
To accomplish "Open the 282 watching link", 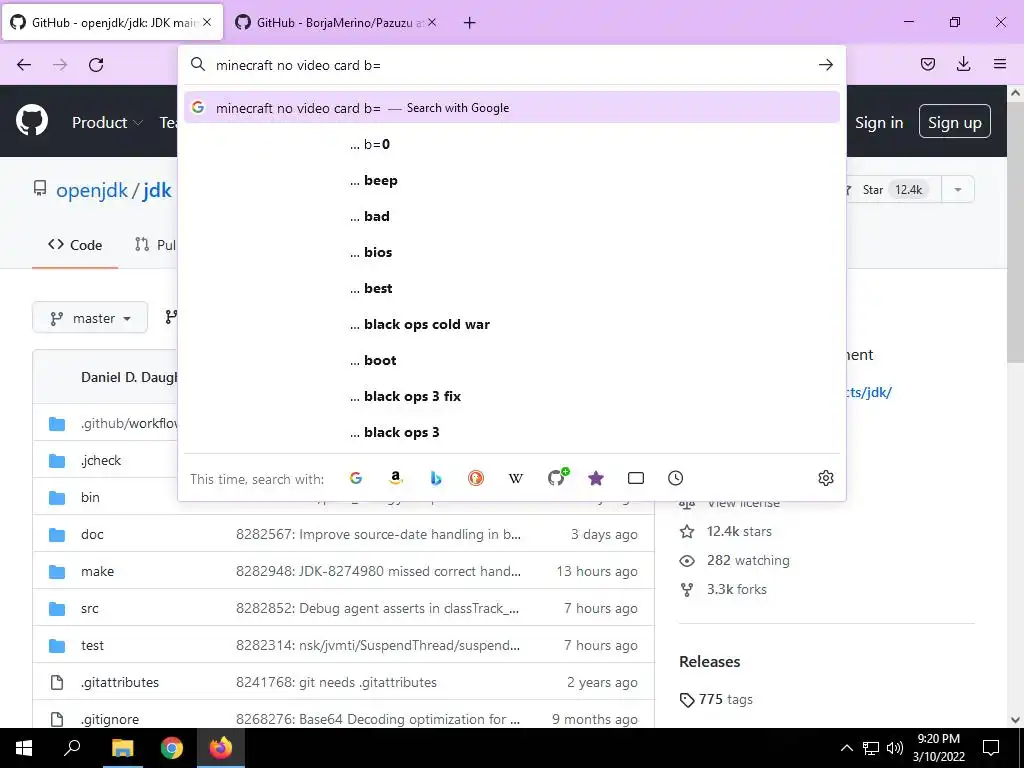I will pos(748,560).
